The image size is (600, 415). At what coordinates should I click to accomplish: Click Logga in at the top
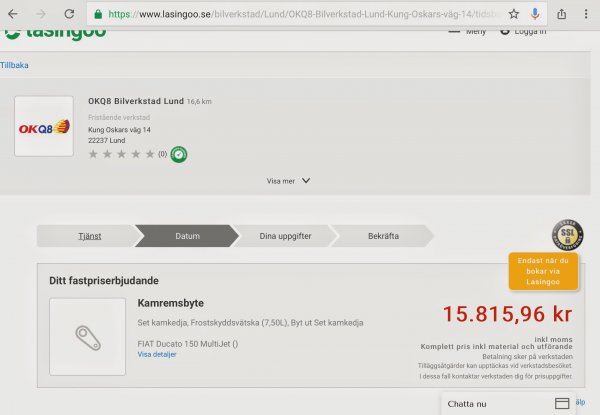tap(530, 32)
